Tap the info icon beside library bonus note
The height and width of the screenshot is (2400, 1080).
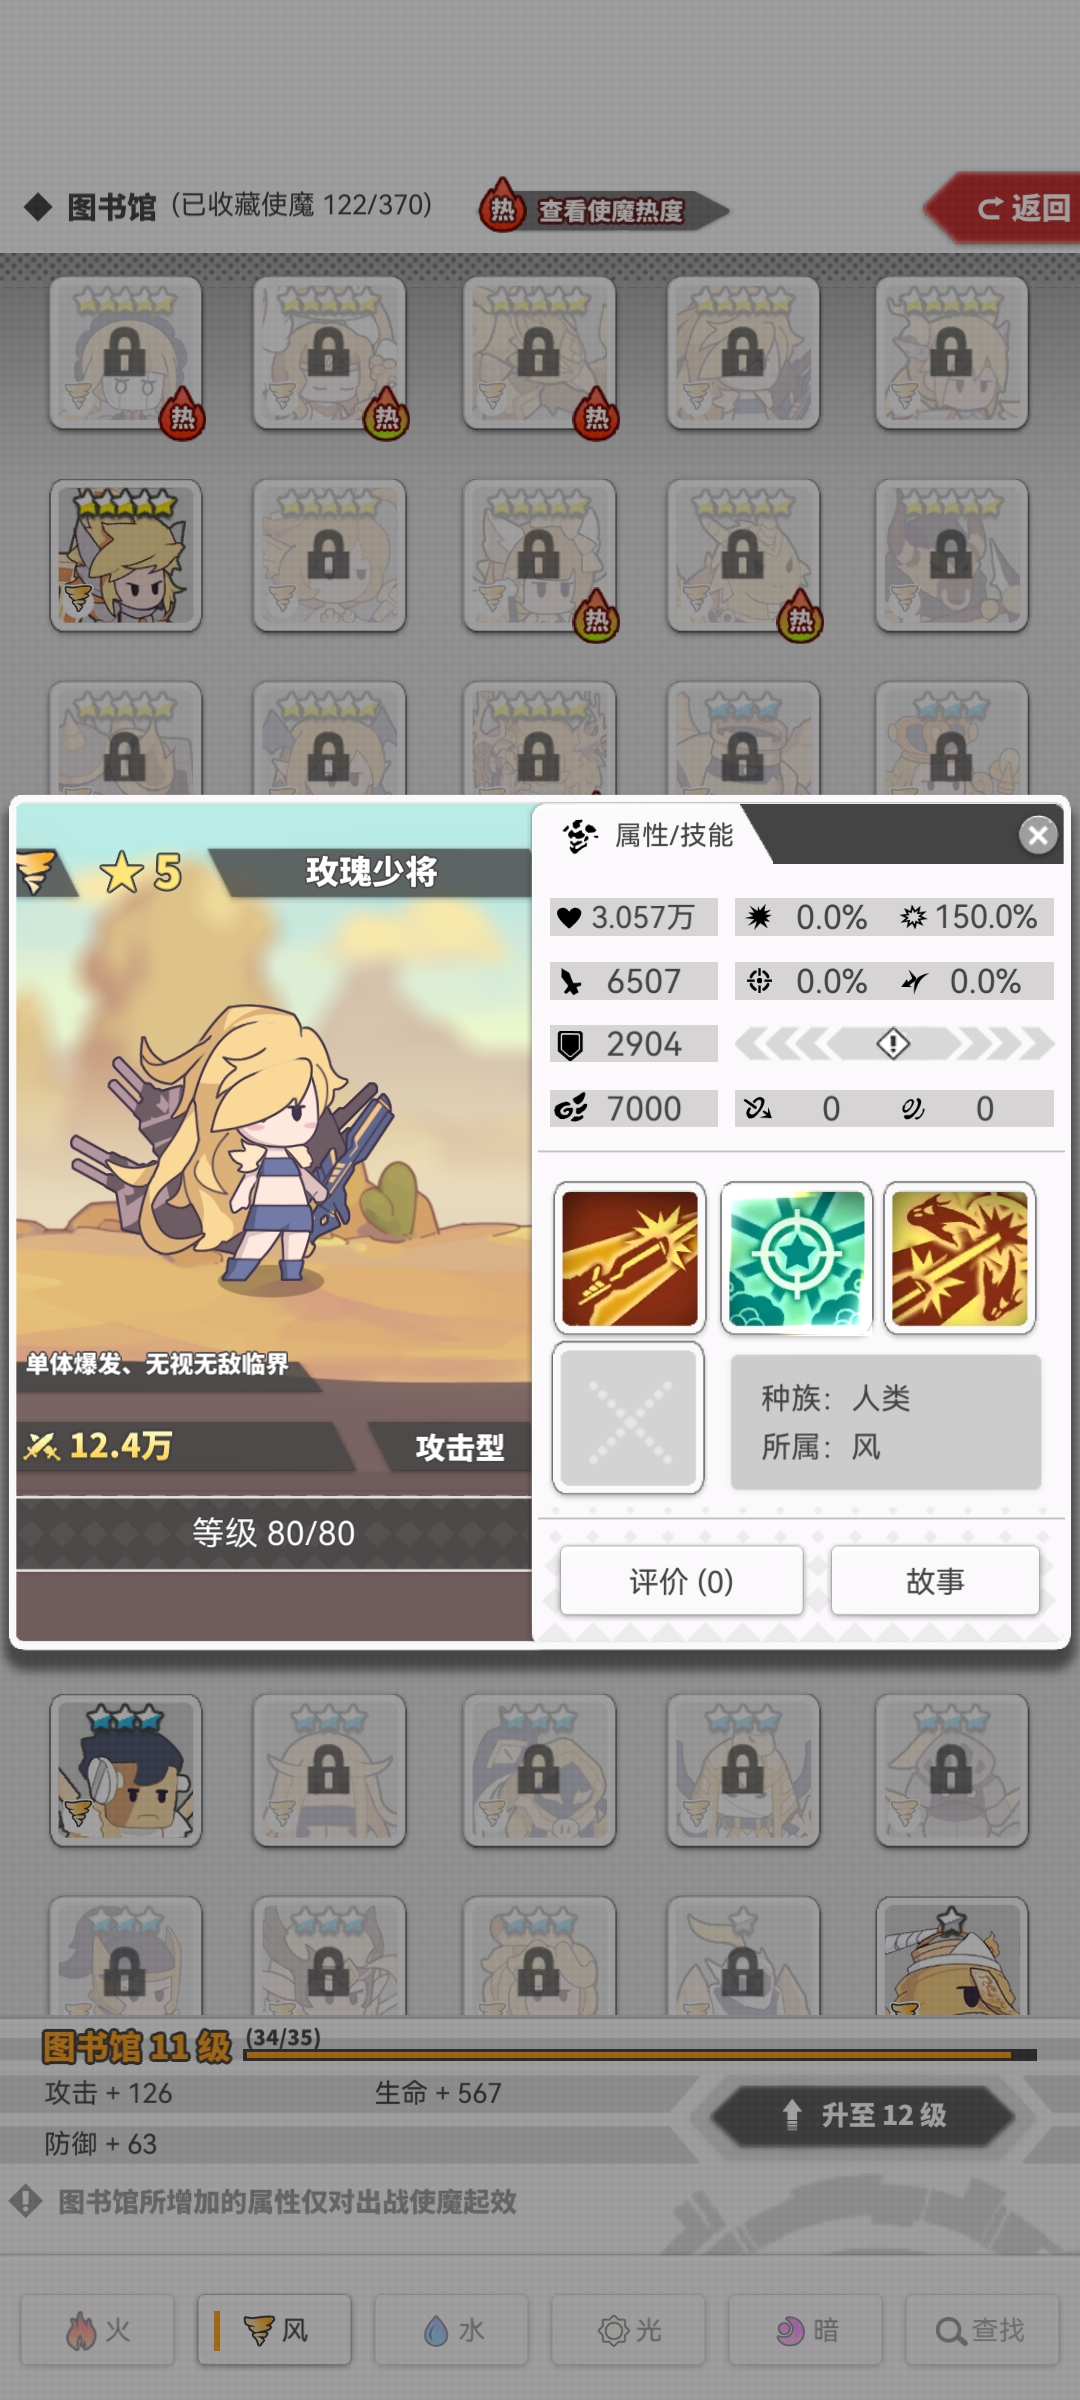pyautogui.click(x=25, y=2200)
